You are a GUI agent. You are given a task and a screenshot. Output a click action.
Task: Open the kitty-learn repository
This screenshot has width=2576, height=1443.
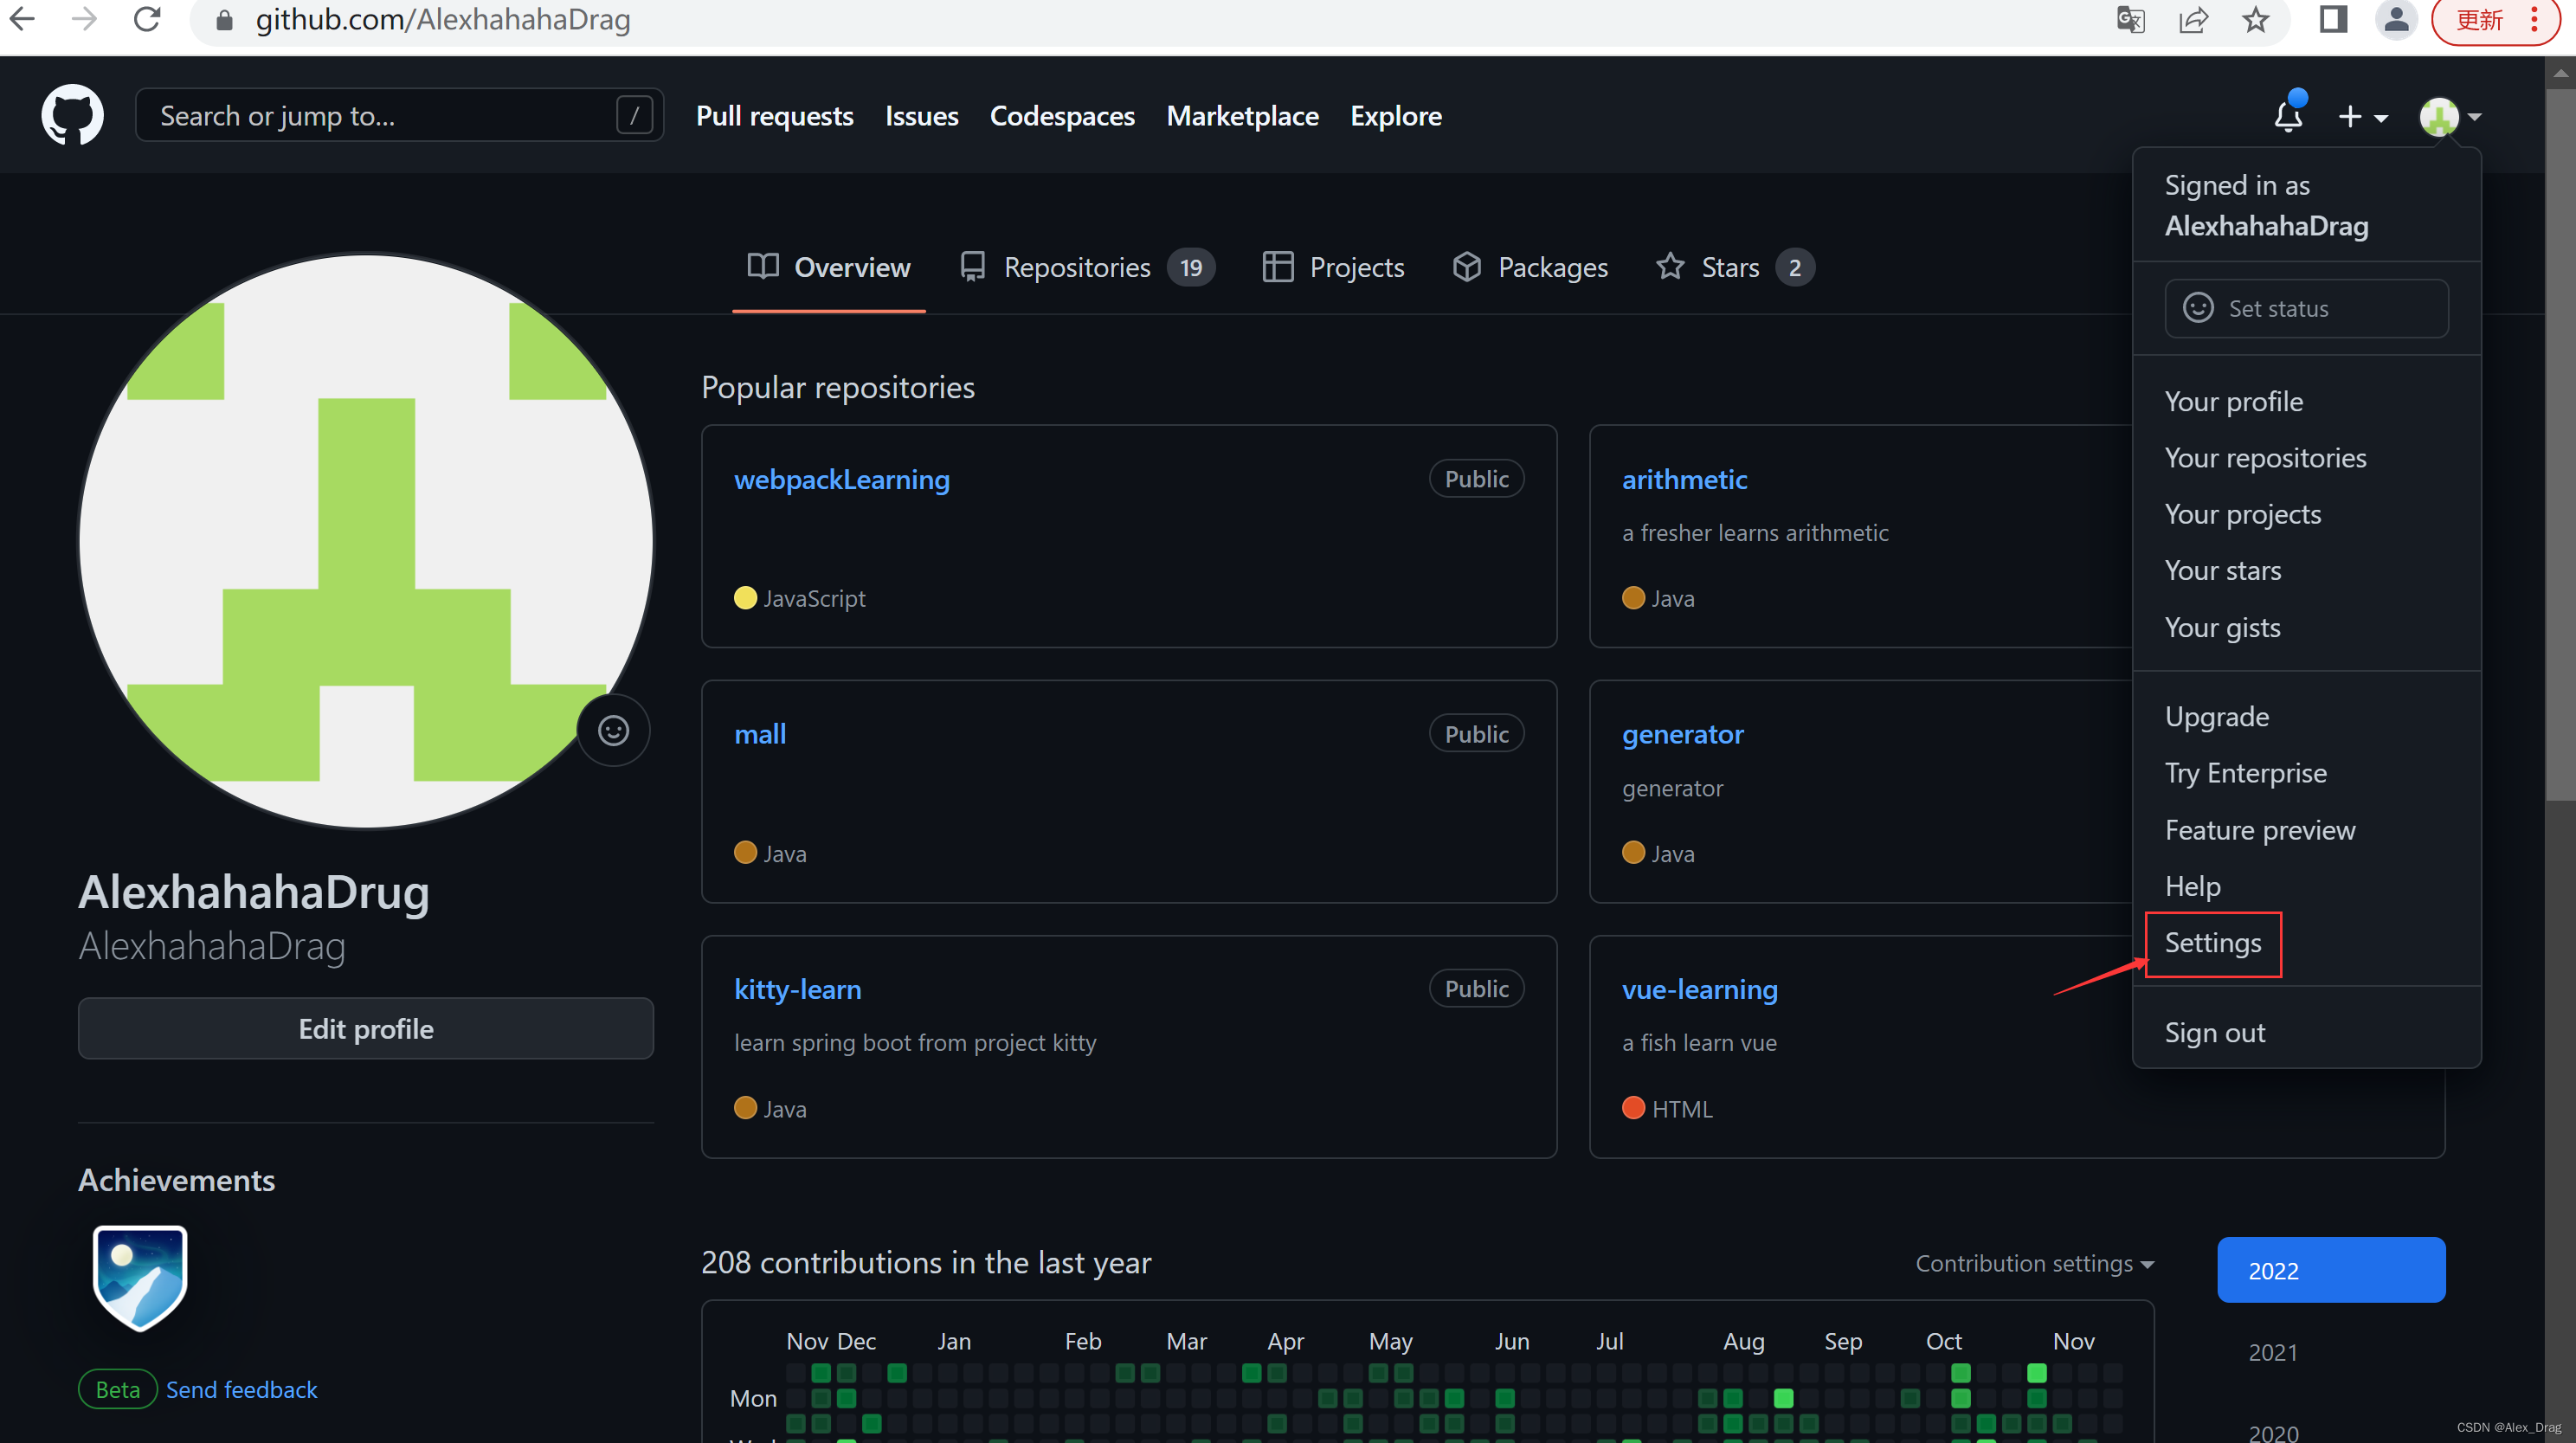tap(798, 989)
